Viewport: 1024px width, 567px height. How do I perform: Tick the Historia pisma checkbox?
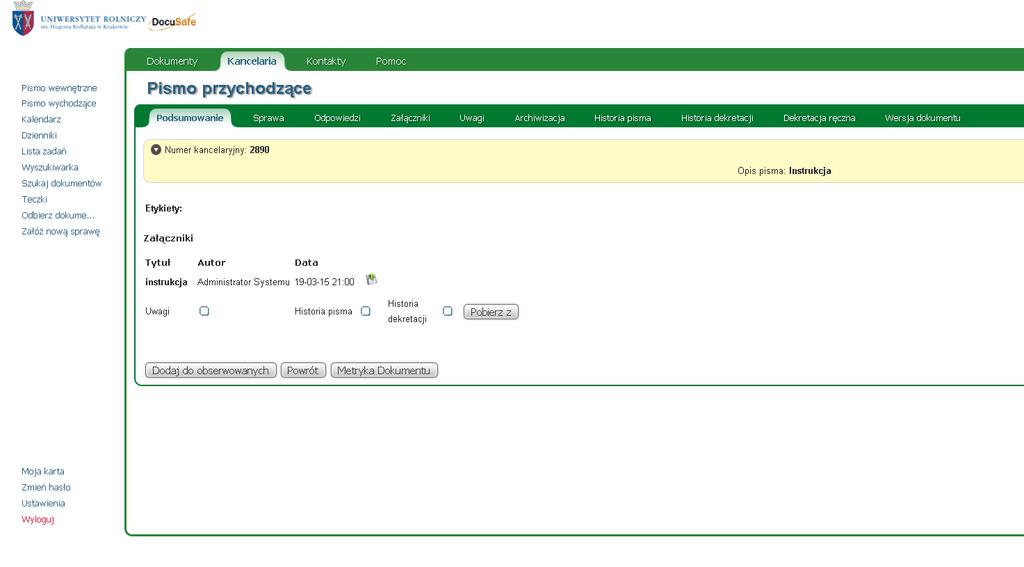366,312
